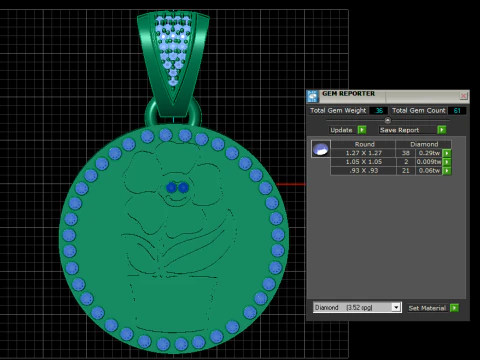Click the 0.06tw weight cell

429,171
